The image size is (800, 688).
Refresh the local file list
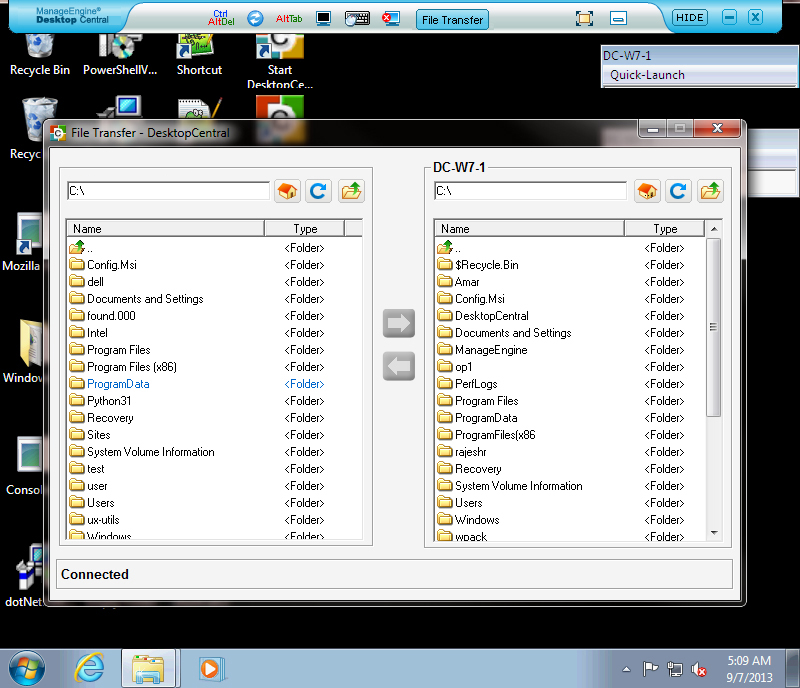point(318,191)
